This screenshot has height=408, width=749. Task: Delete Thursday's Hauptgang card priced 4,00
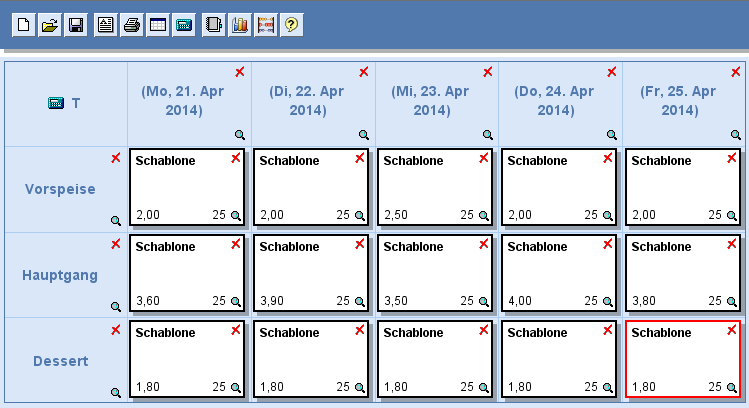(608, 244)
